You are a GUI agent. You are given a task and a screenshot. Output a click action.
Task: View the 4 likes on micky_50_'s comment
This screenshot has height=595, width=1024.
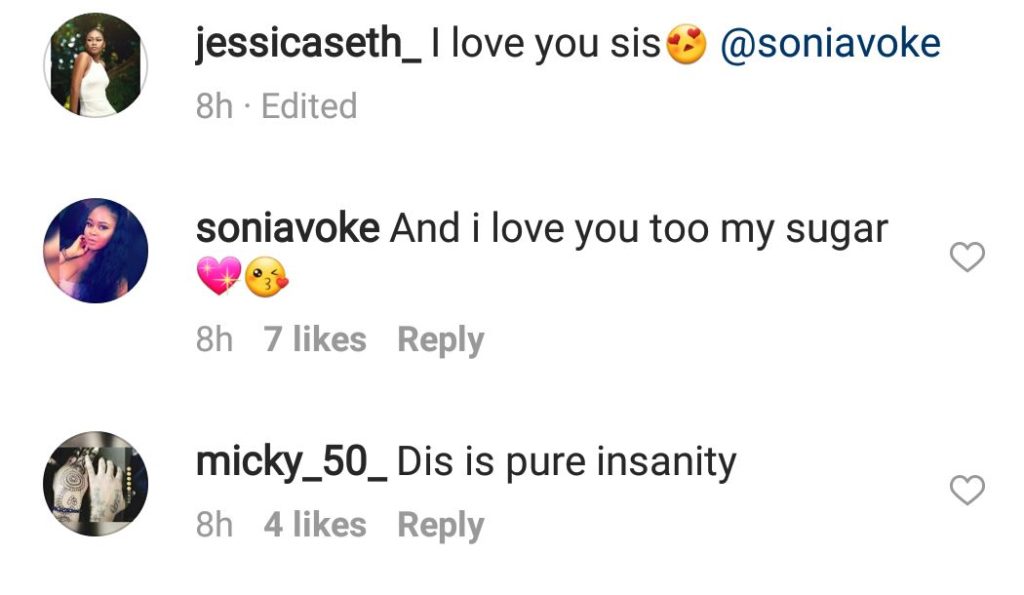pyautogui.click(x=315, y=525)
